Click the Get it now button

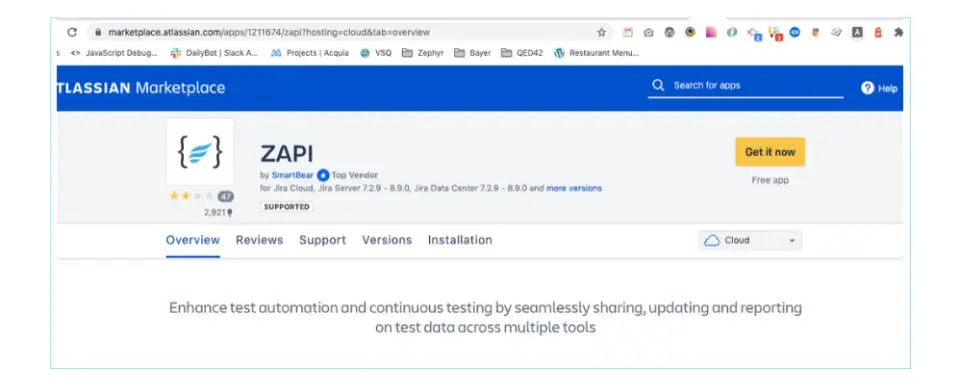point(770,152)
